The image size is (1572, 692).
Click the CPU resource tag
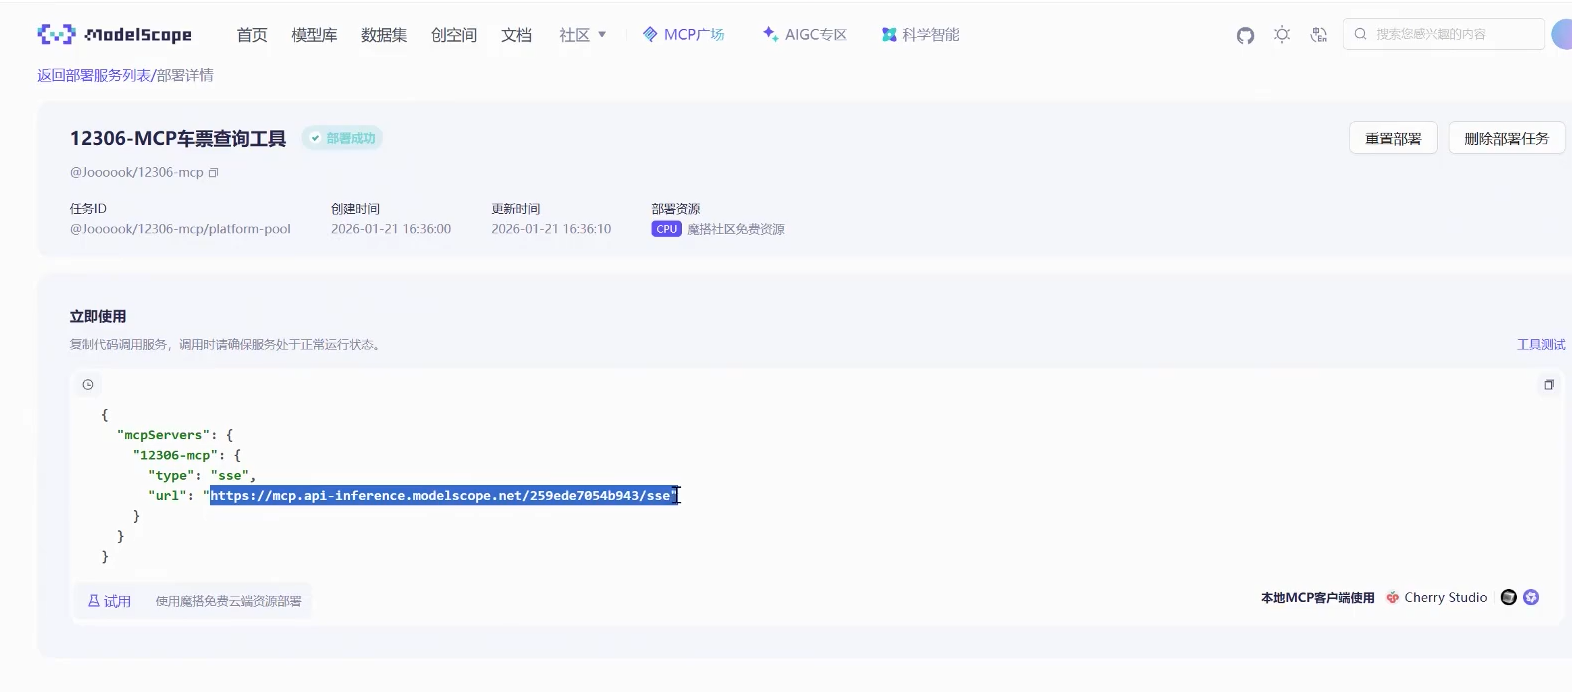666,229
